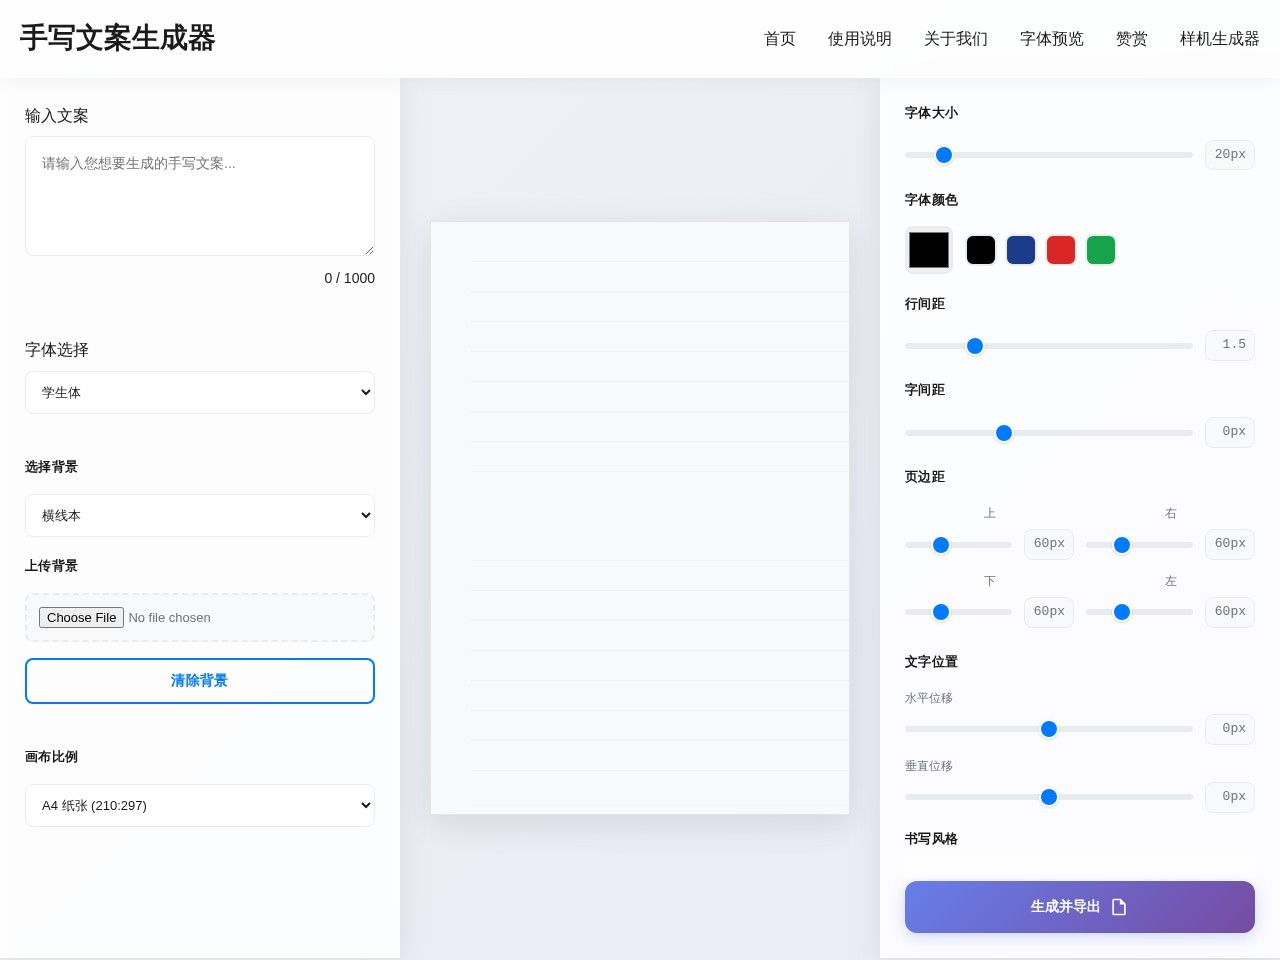The image size is (1280, 960).
Task: Open the 画布比例 dropdown showing A4 纸张
Action: [200, 805]
